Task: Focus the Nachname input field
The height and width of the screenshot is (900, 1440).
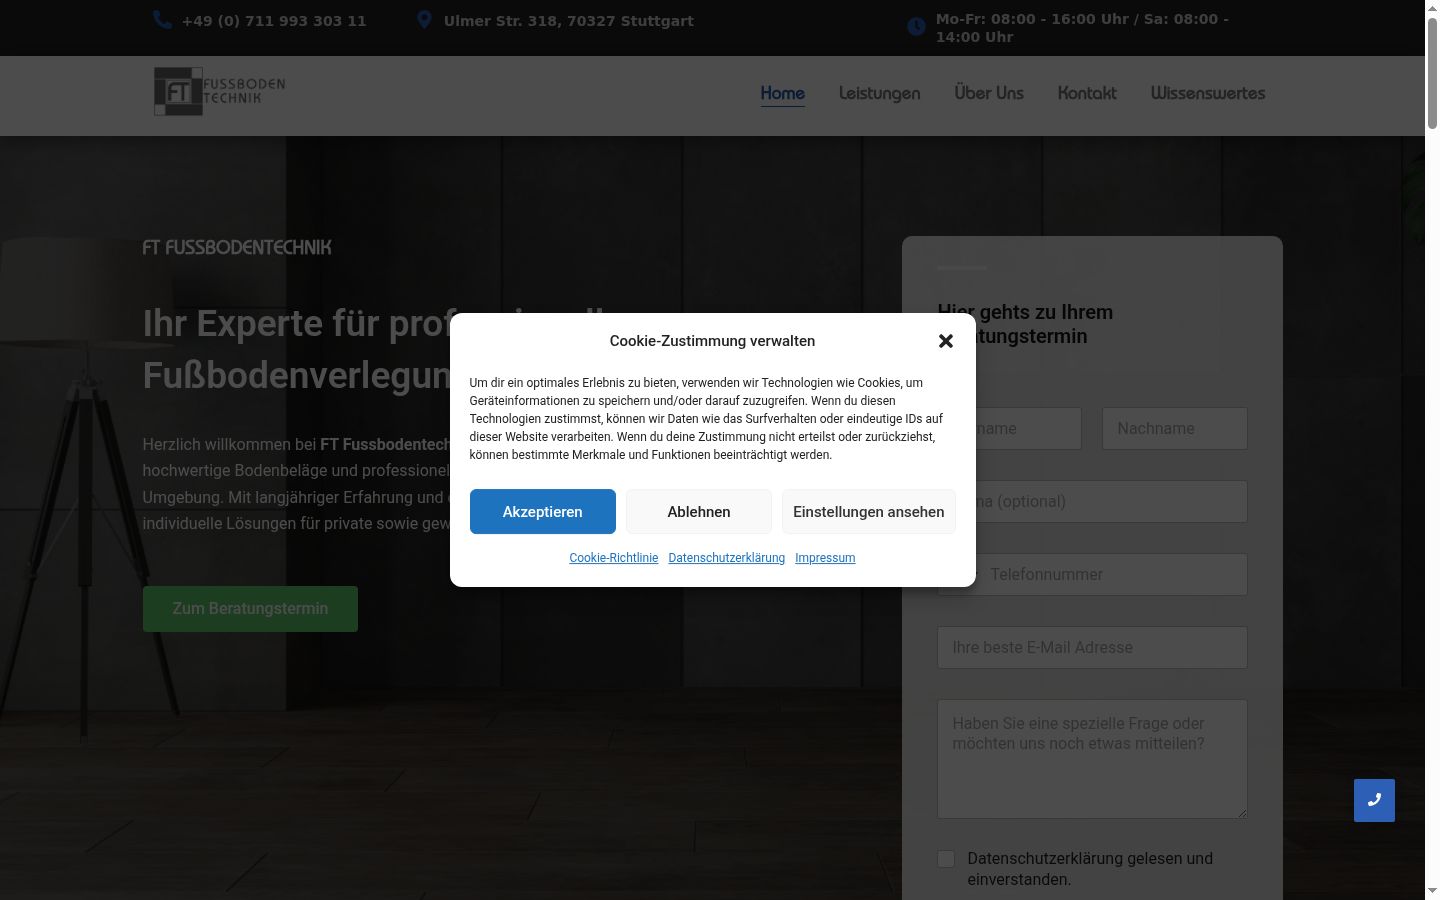Action: 1175,429
